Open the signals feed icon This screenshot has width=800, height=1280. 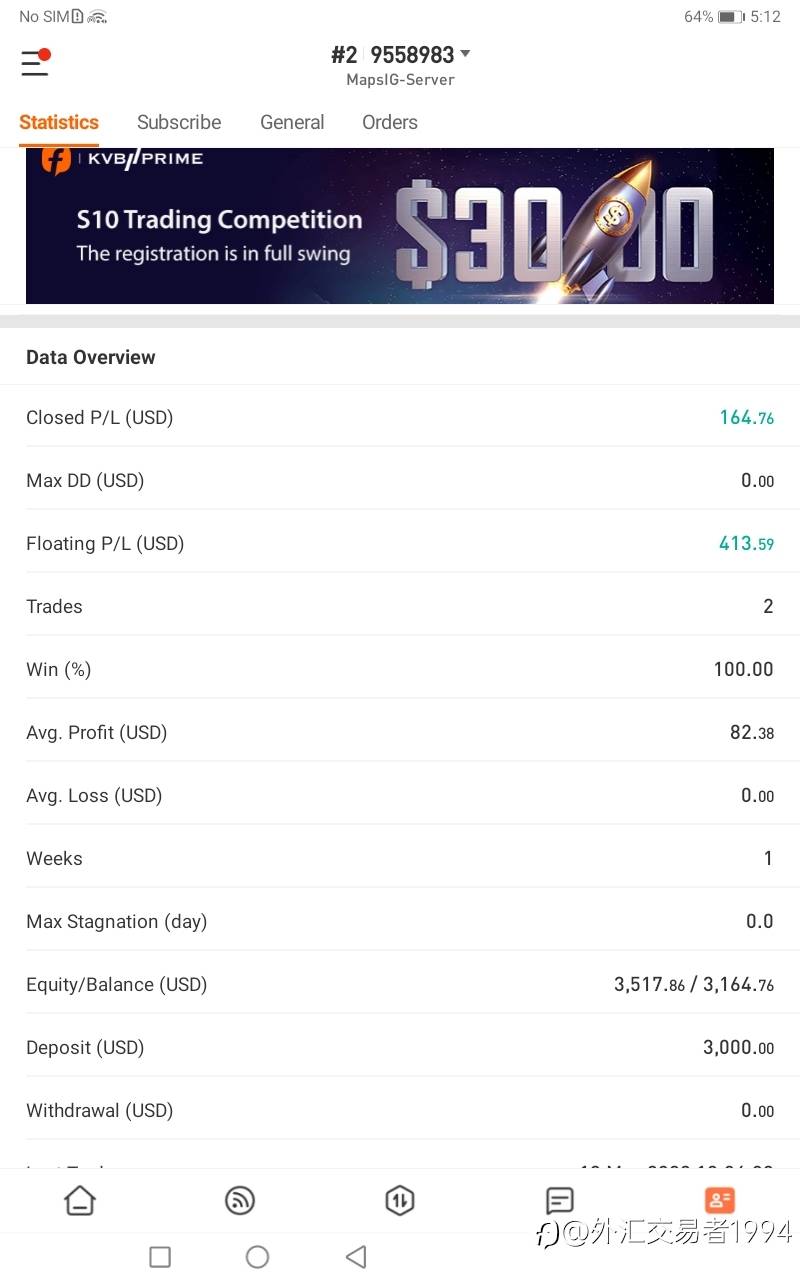(x=240, y=1200)
